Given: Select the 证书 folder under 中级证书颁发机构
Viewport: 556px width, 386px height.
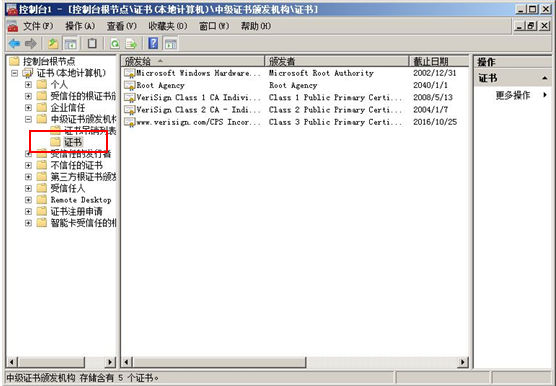Looking at the screenshot, I should pos(73,142).
